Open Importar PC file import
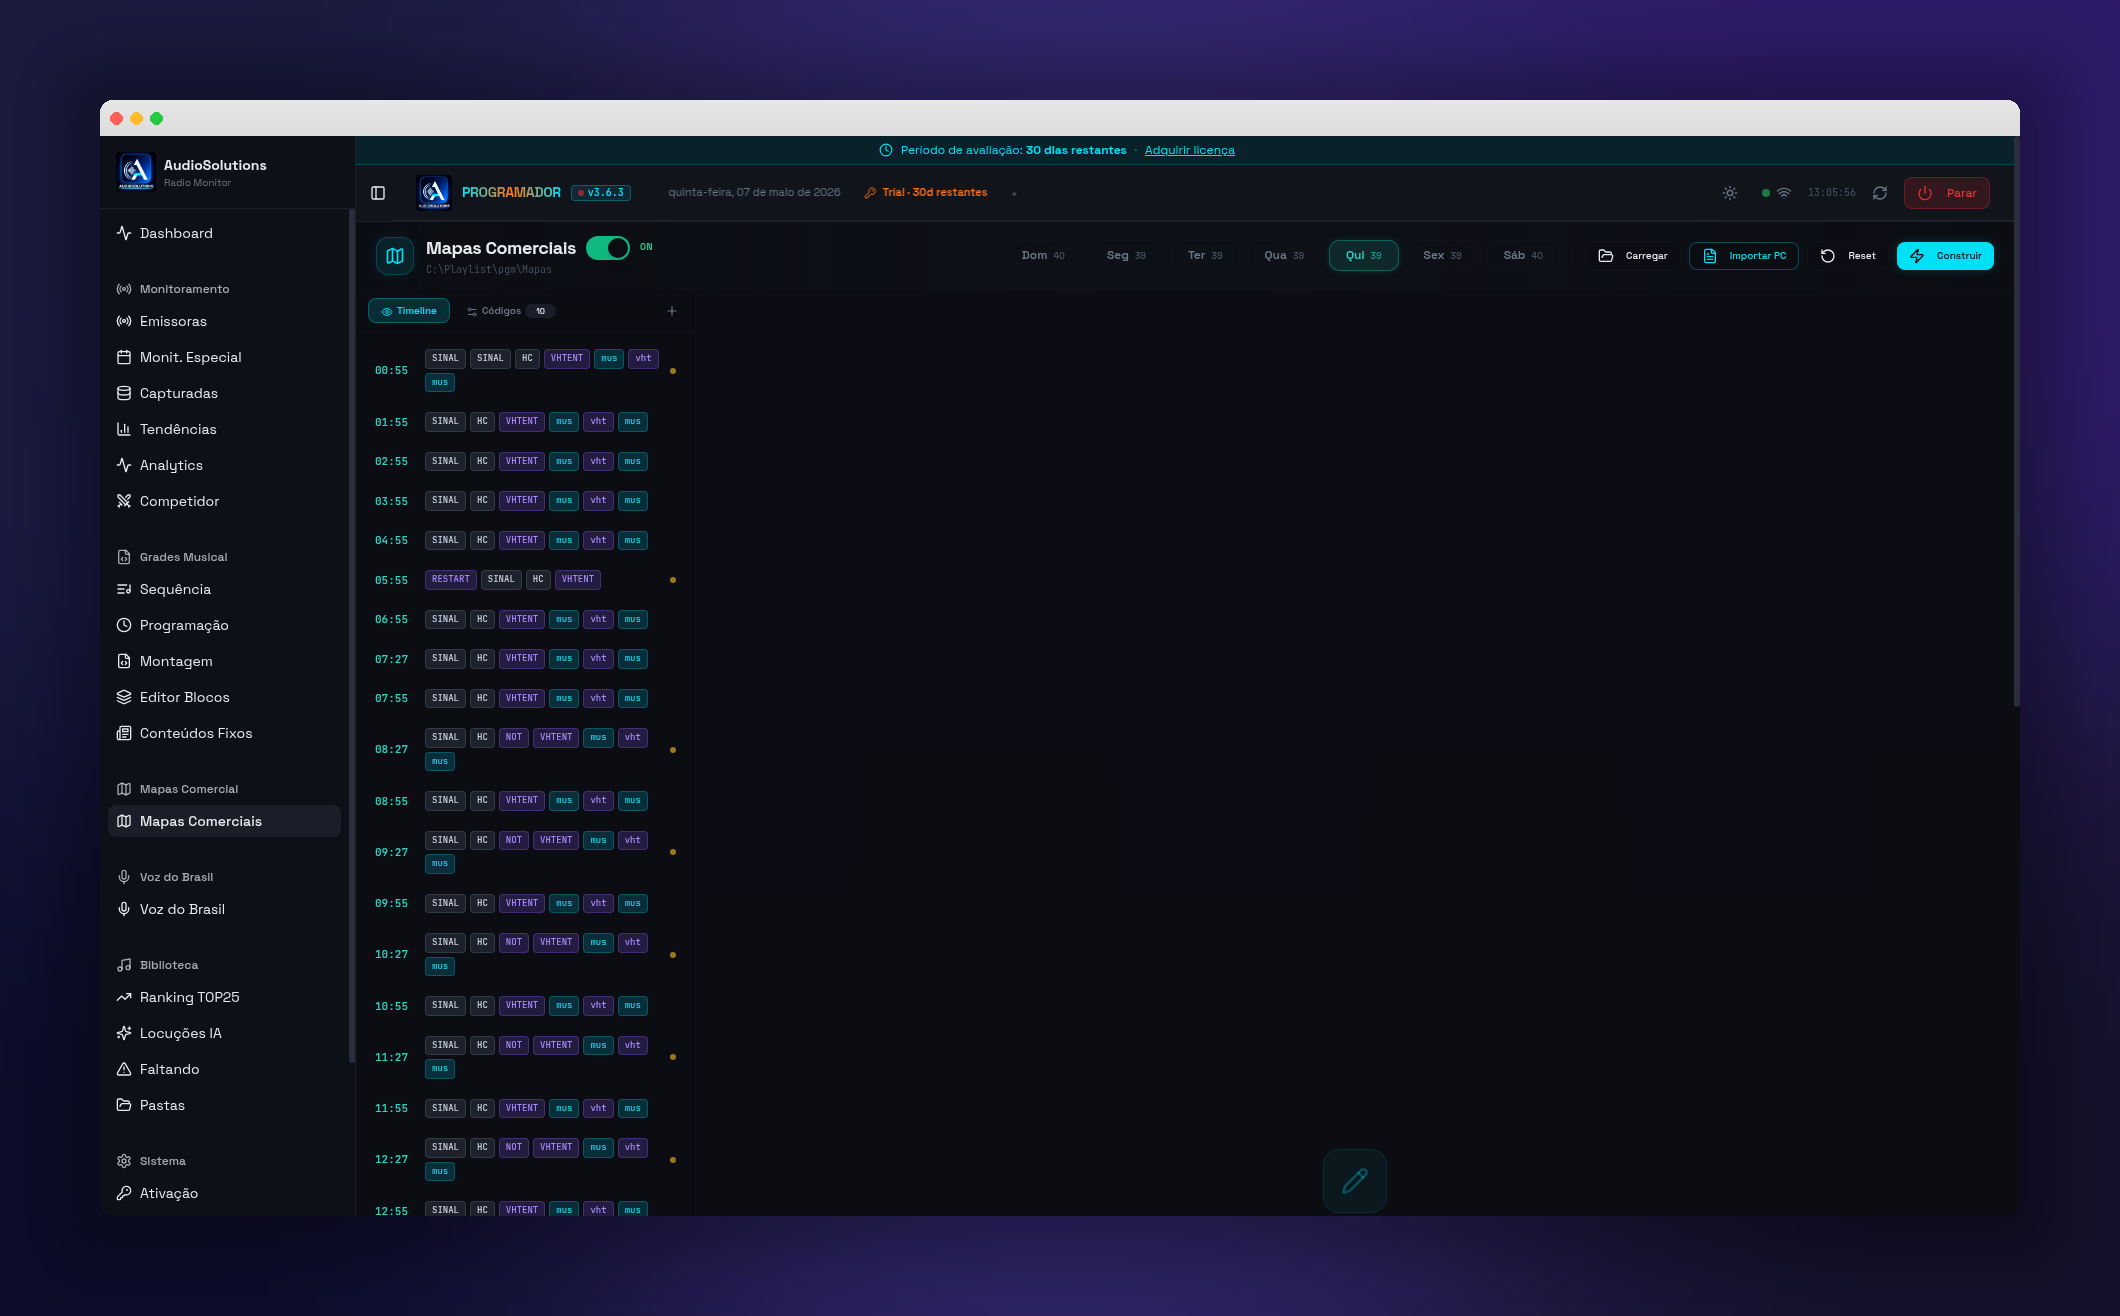Screen dimensions: 2120x1316 click(1744, 256)
